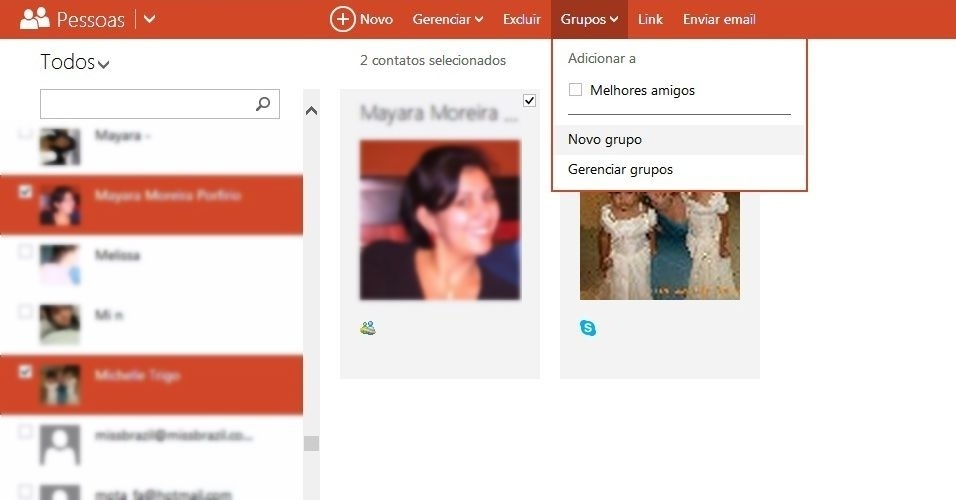
Task: Click the Pessoas title text
Action: 91,20
